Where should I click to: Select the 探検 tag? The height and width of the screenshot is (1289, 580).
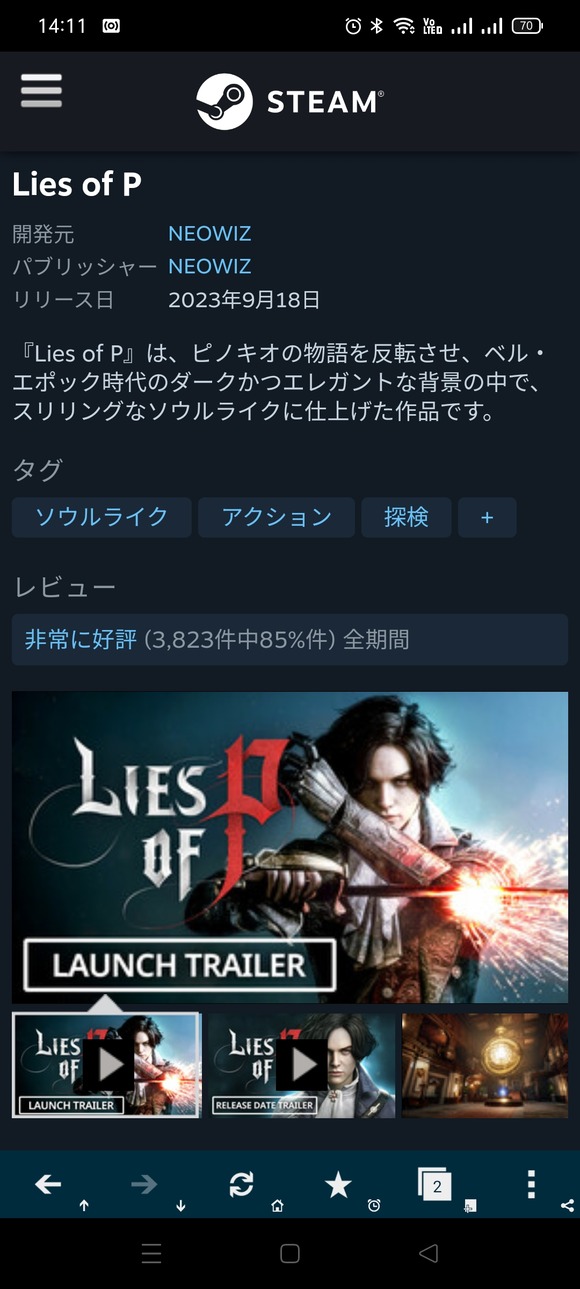click(x=406, y=517)
